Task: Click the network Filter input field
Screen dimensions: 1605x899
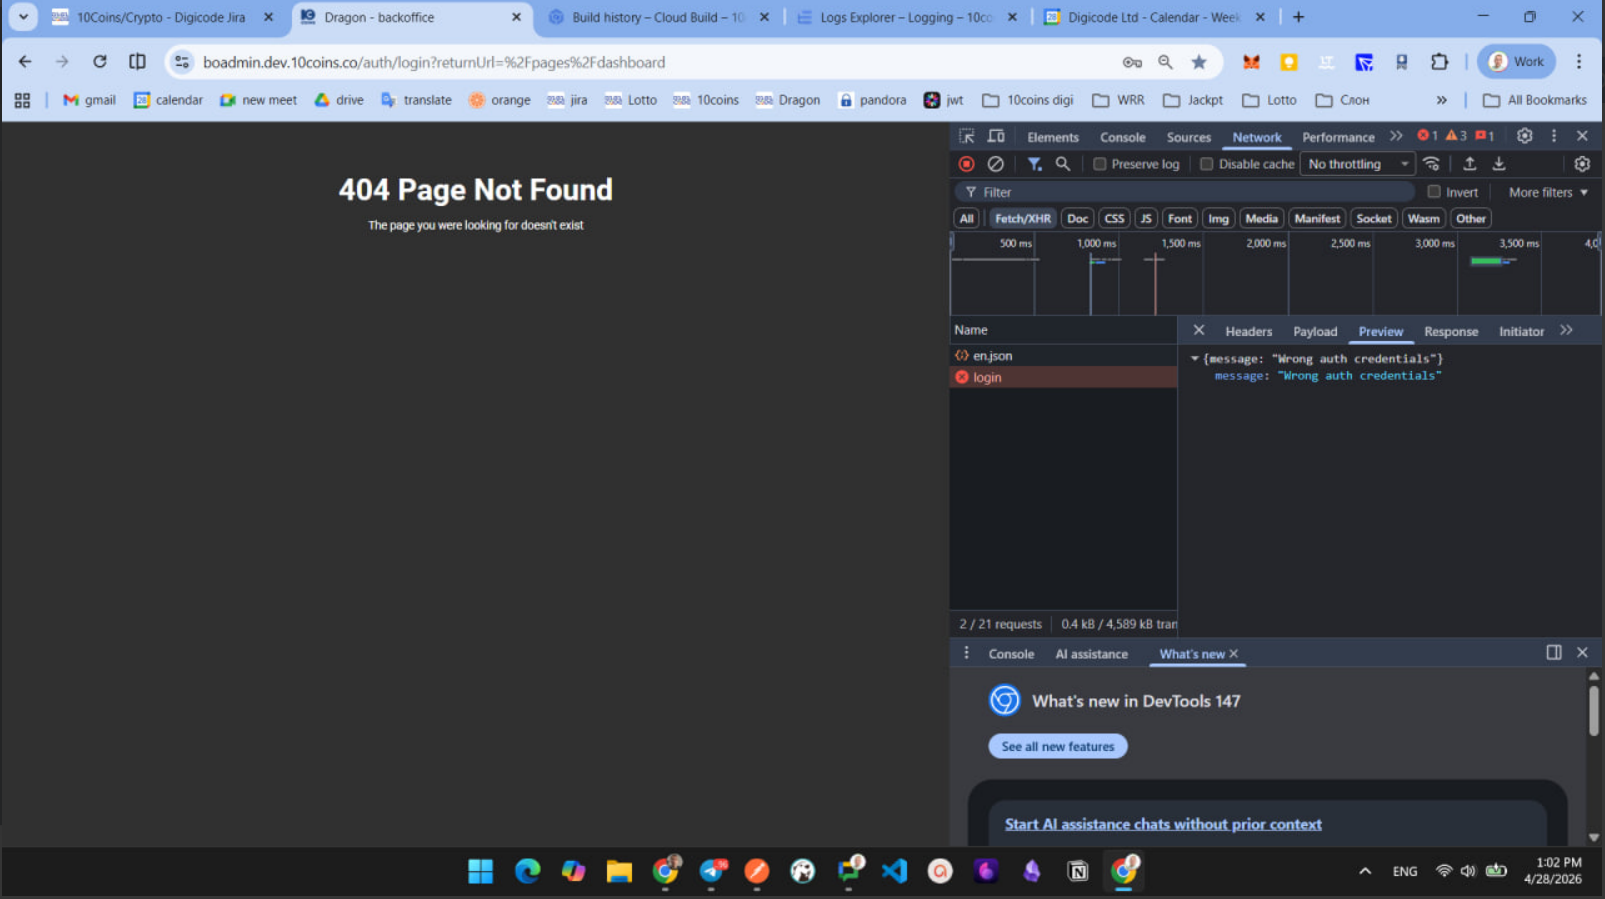Action: [x=1184, y=192]
